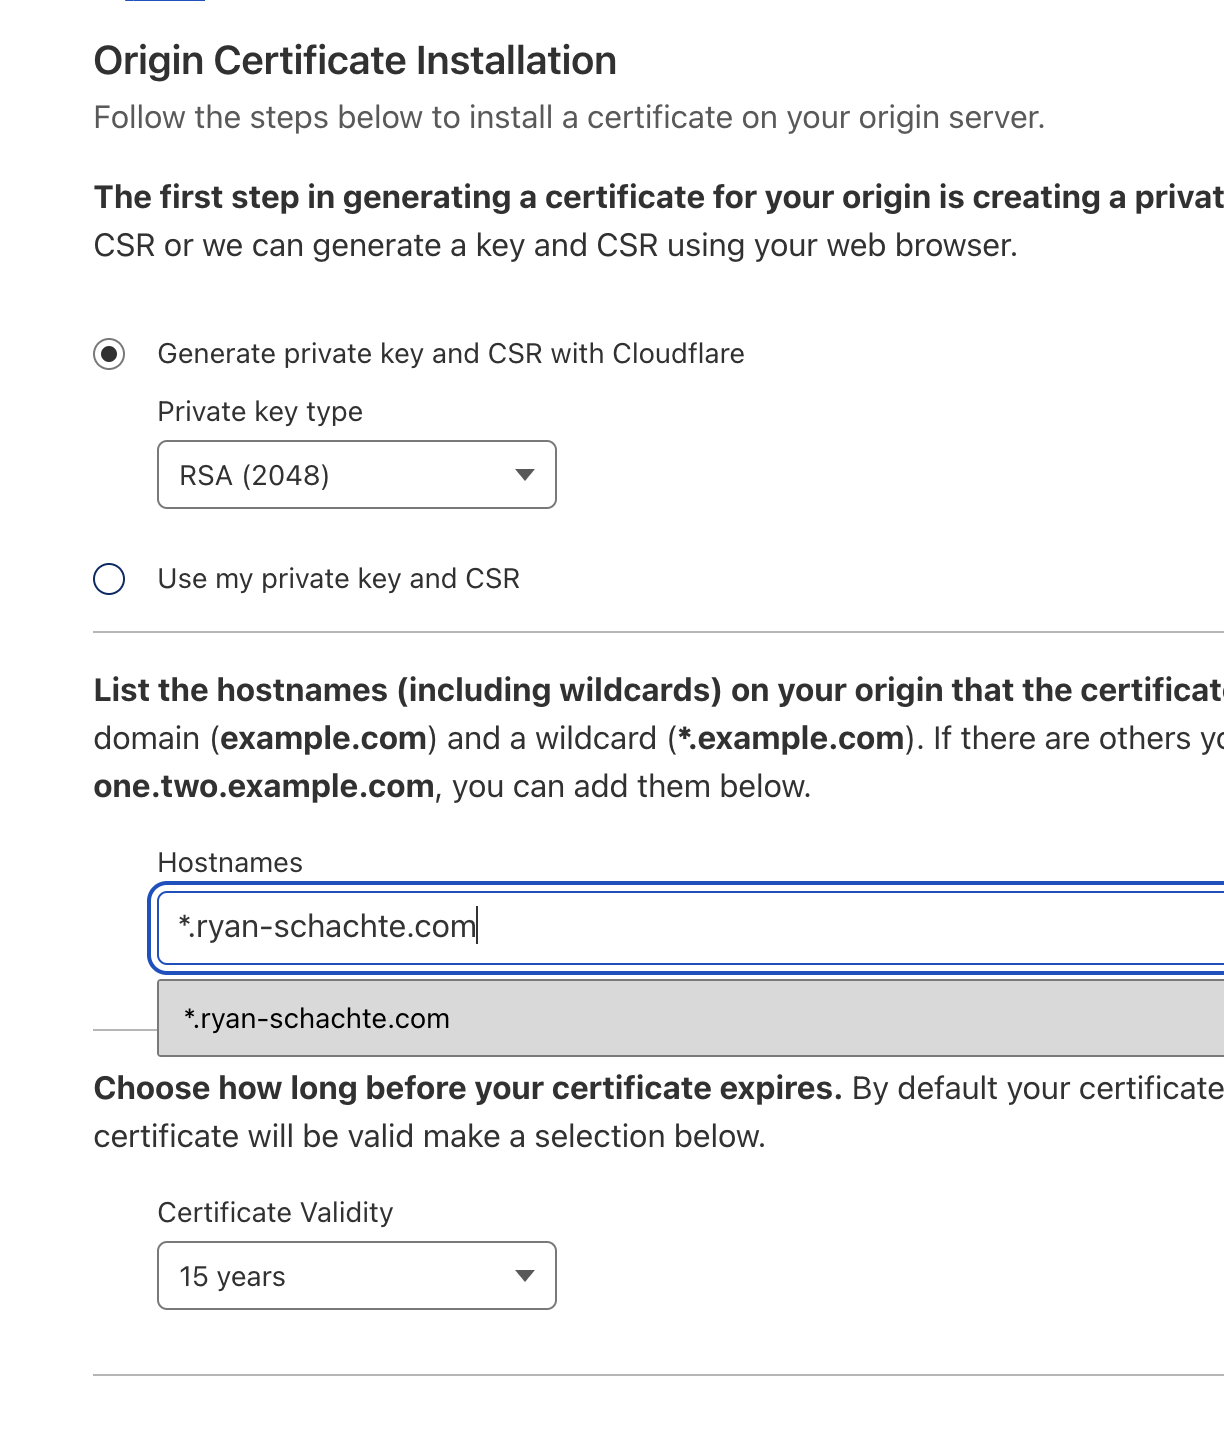Click the "List the hostnames (including wildcards)" text
This screenshot has height=1442, width=1224.
click(x=410, y=691)
